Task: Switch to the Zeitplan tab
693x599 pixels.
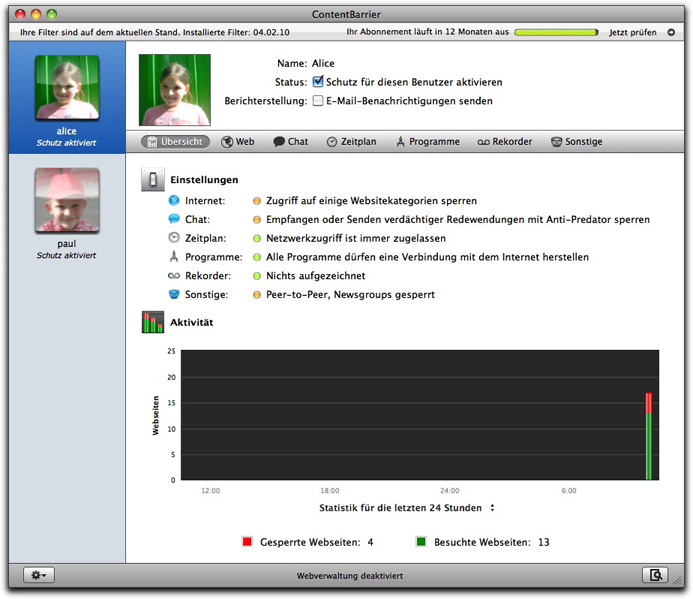Action: click(352, 141)
